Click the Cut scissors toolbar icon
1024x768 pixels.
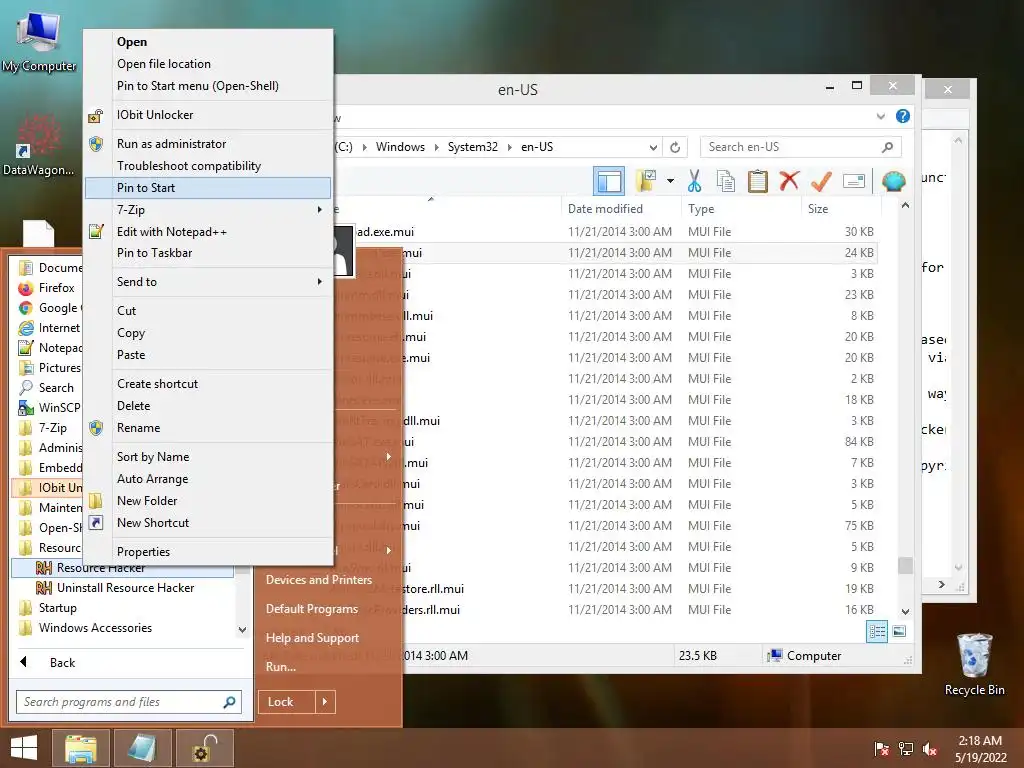click(x=694, y=181)
